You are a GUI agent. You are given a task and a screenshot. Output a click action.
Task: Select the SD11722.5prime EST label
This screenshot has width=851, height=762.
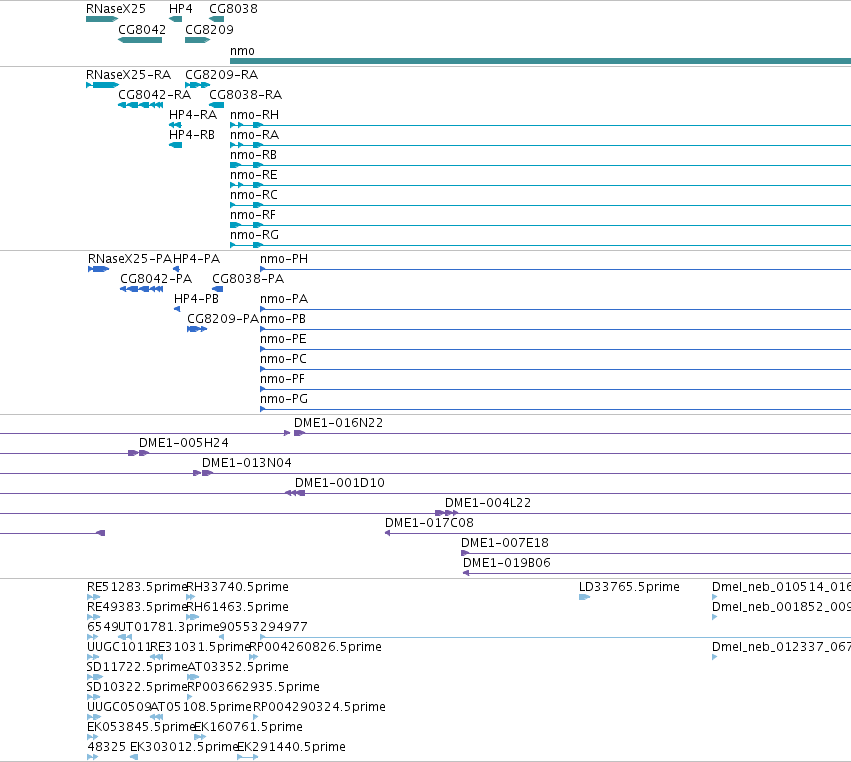pos(137,667)
